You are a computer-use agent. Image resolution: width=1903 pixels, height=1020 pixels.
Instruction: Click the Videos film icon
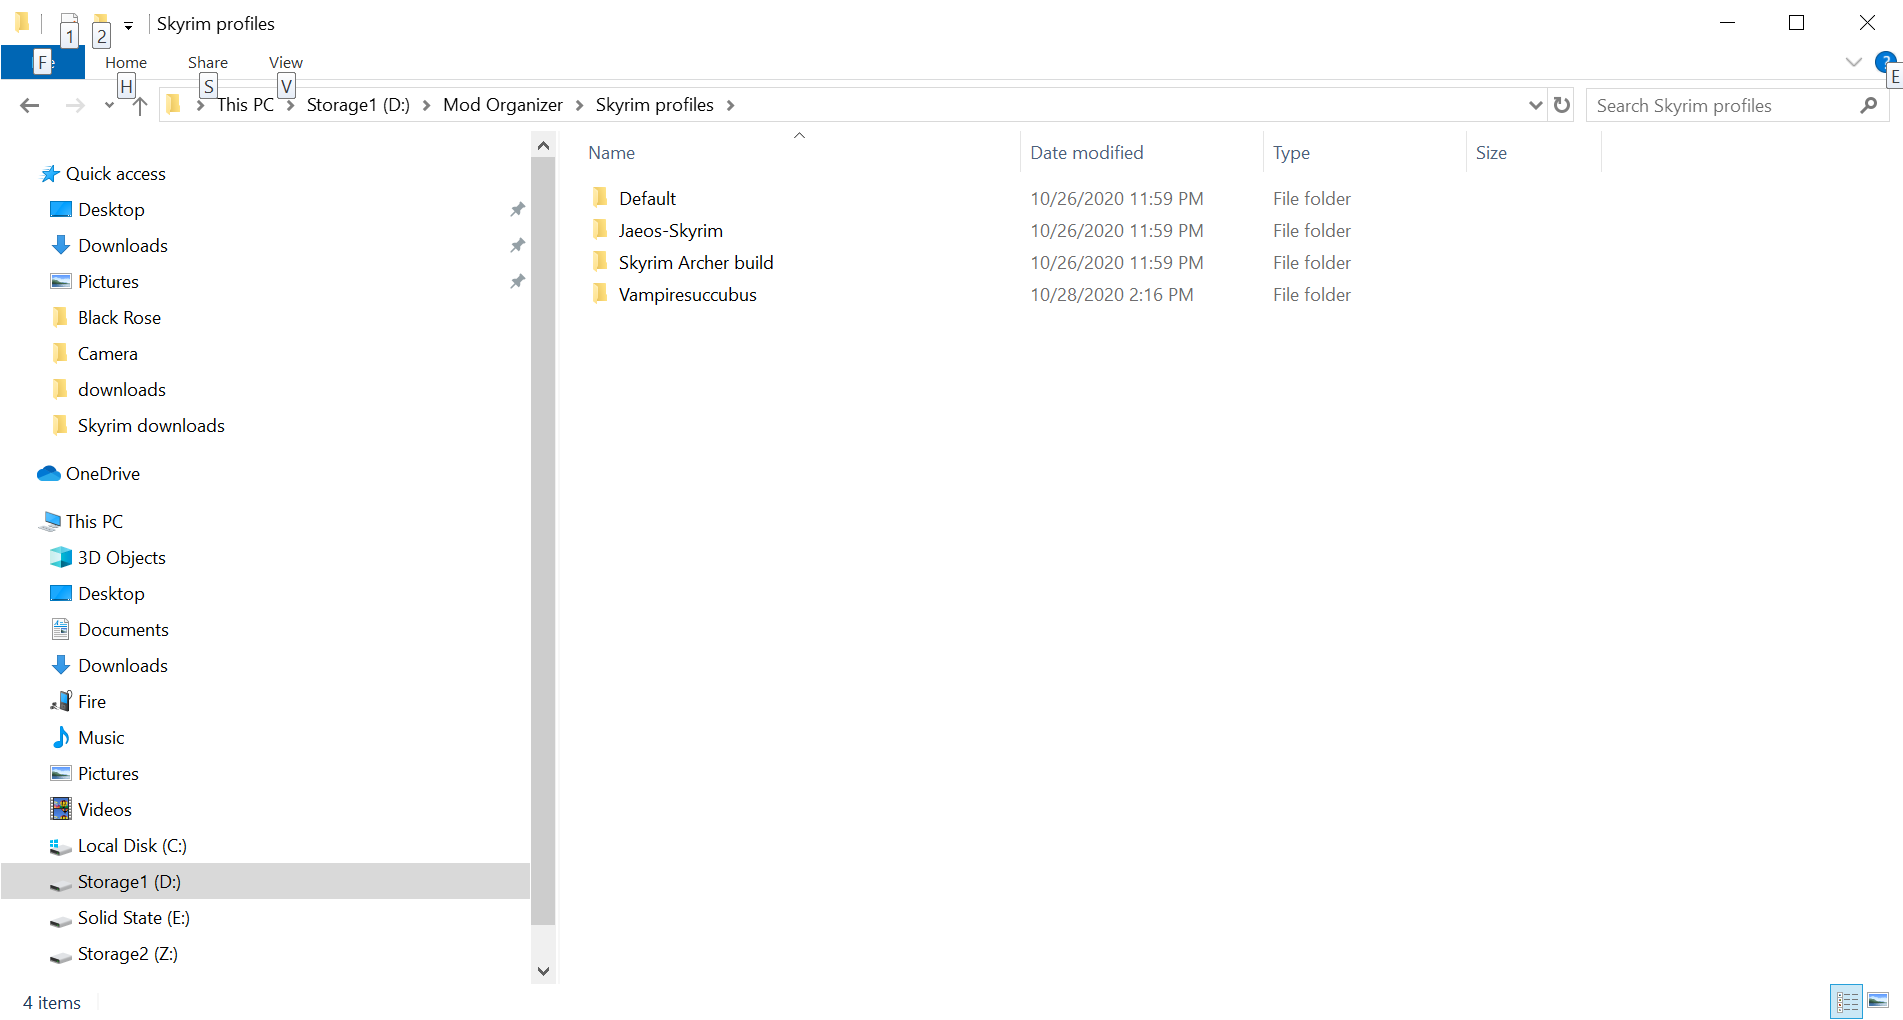(x=61, y=809)
